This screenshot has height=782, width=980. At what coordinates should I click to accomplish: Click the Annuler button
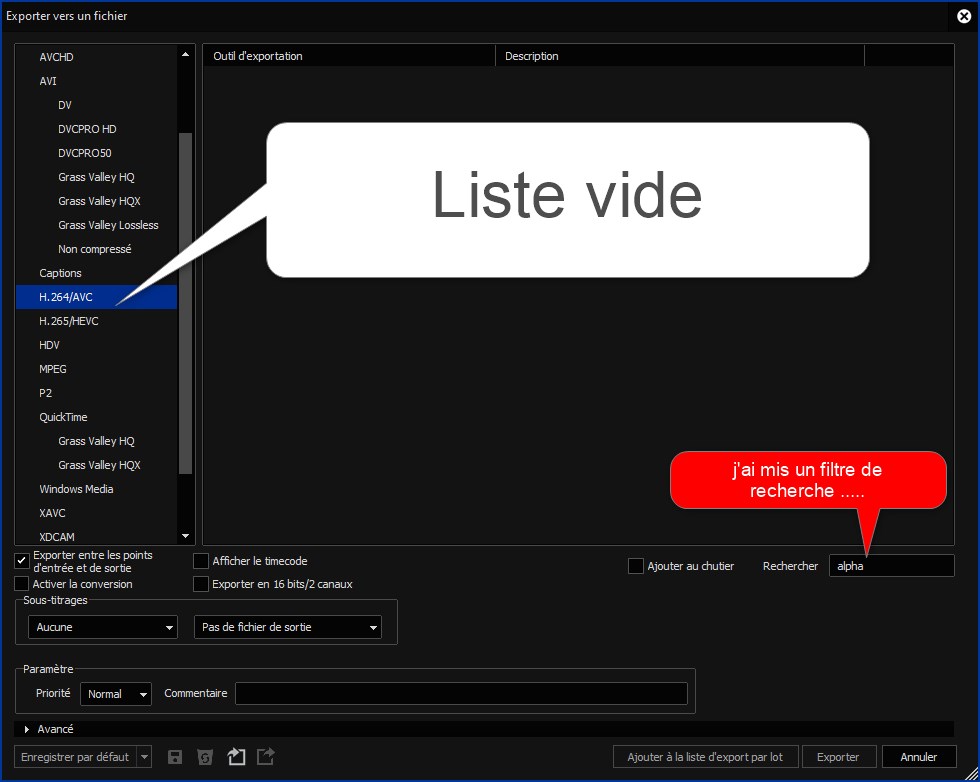(918, 757)
